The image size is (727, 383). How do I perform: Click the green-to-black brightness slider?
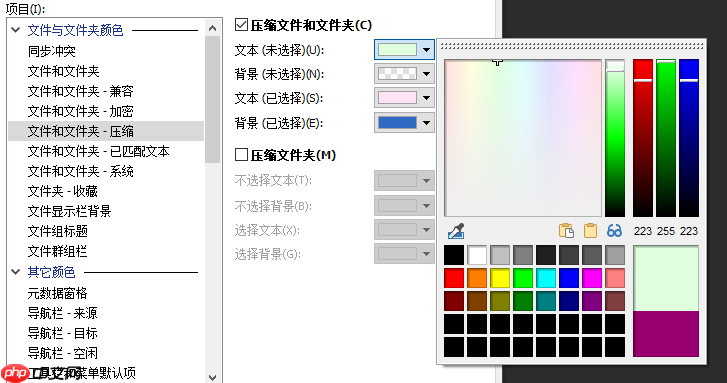click(615, 138)
